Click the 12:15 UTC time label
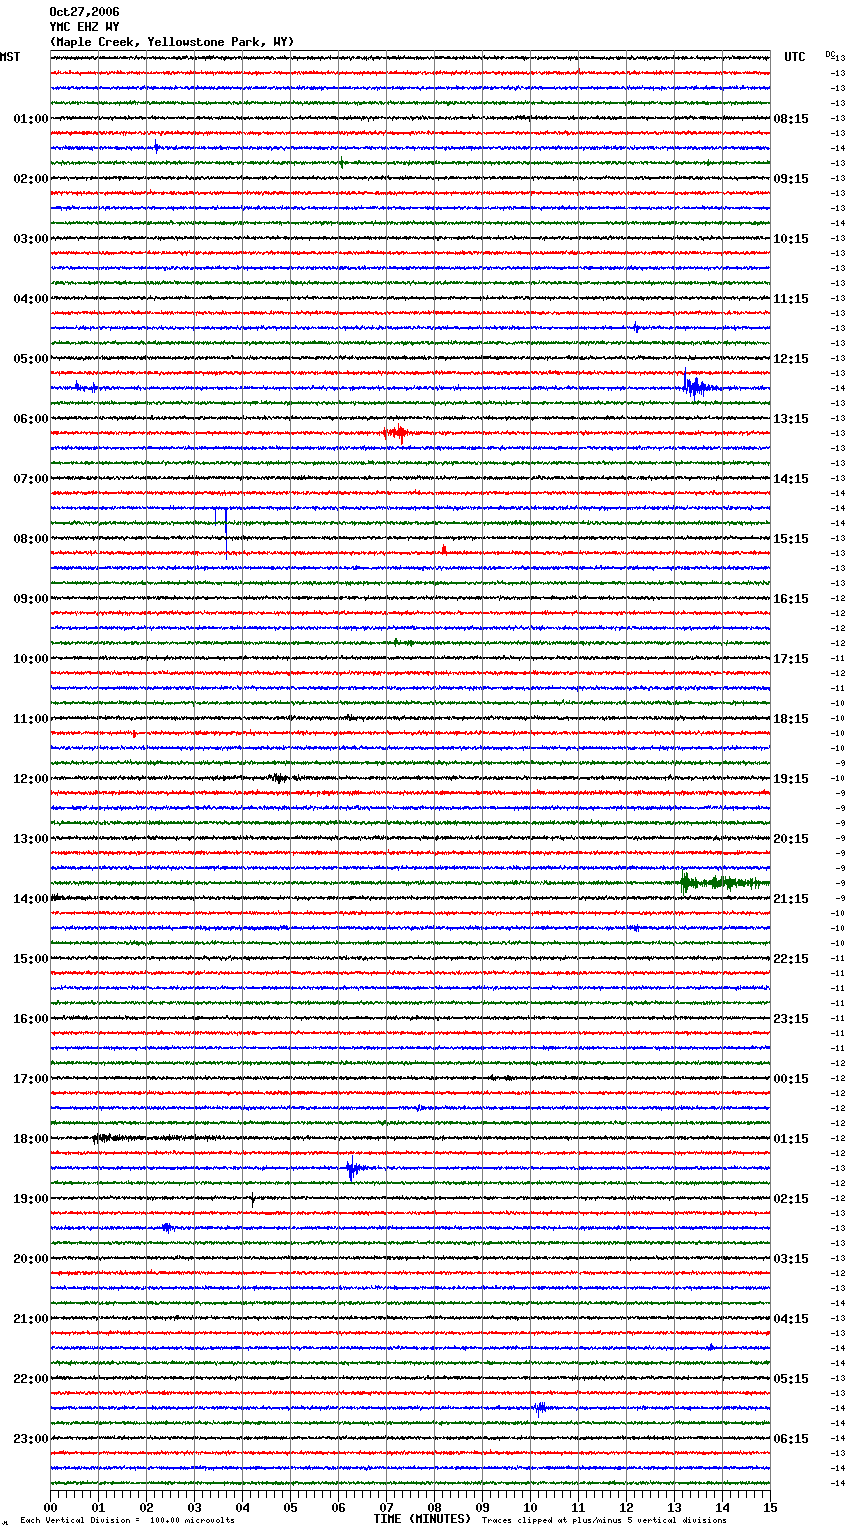Image resolution: width=850 pixels, height=1534 pixels. tap(791, 359)
